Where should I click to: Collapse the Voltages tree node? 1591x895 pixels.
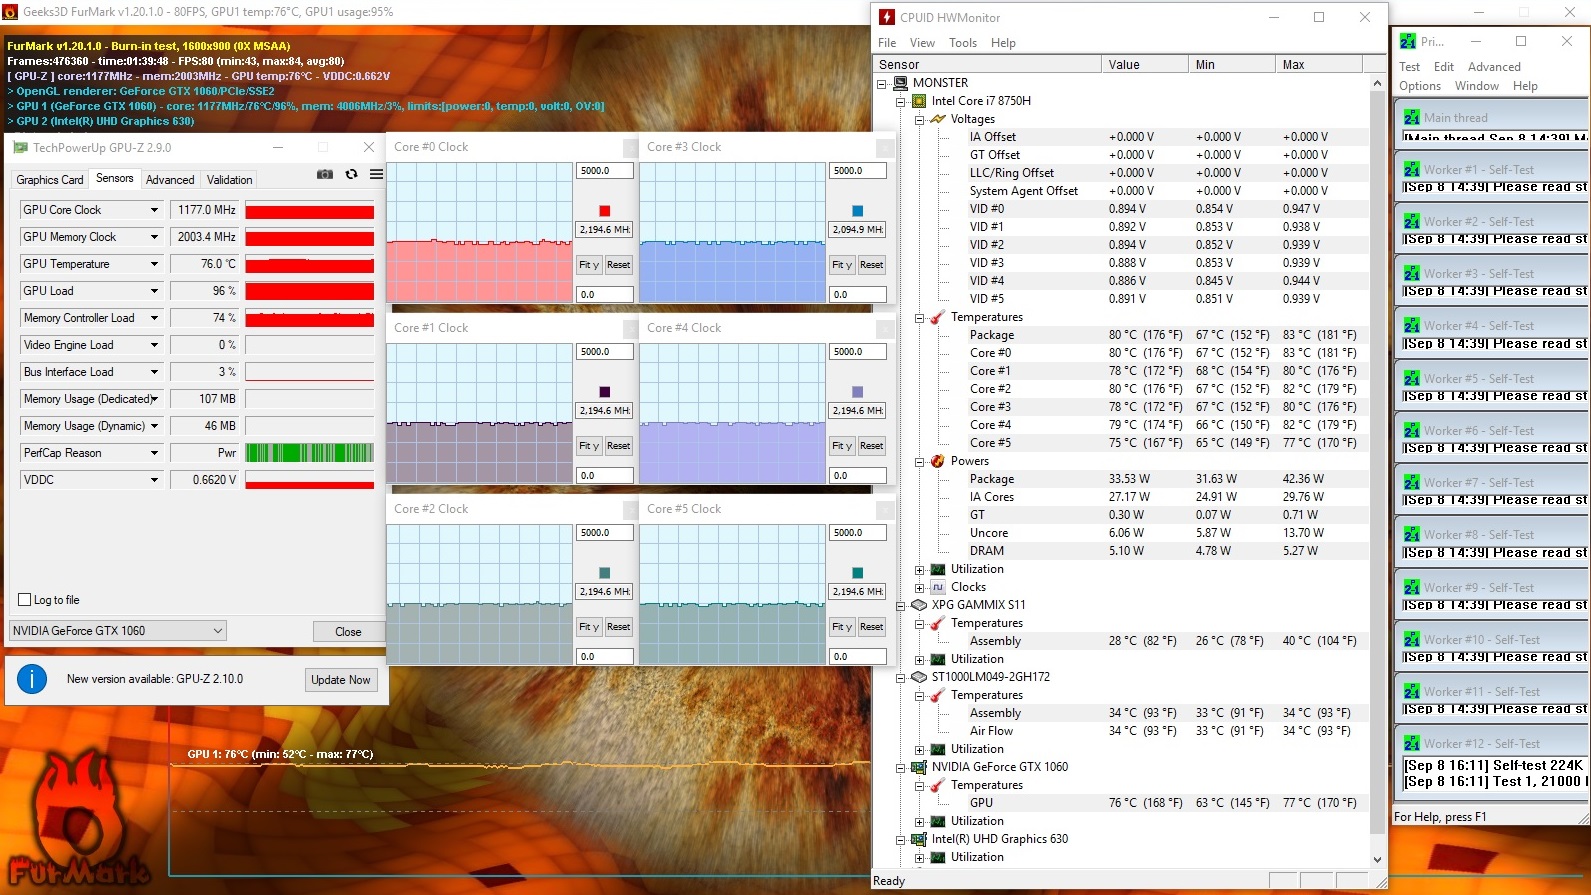[919, 119]
